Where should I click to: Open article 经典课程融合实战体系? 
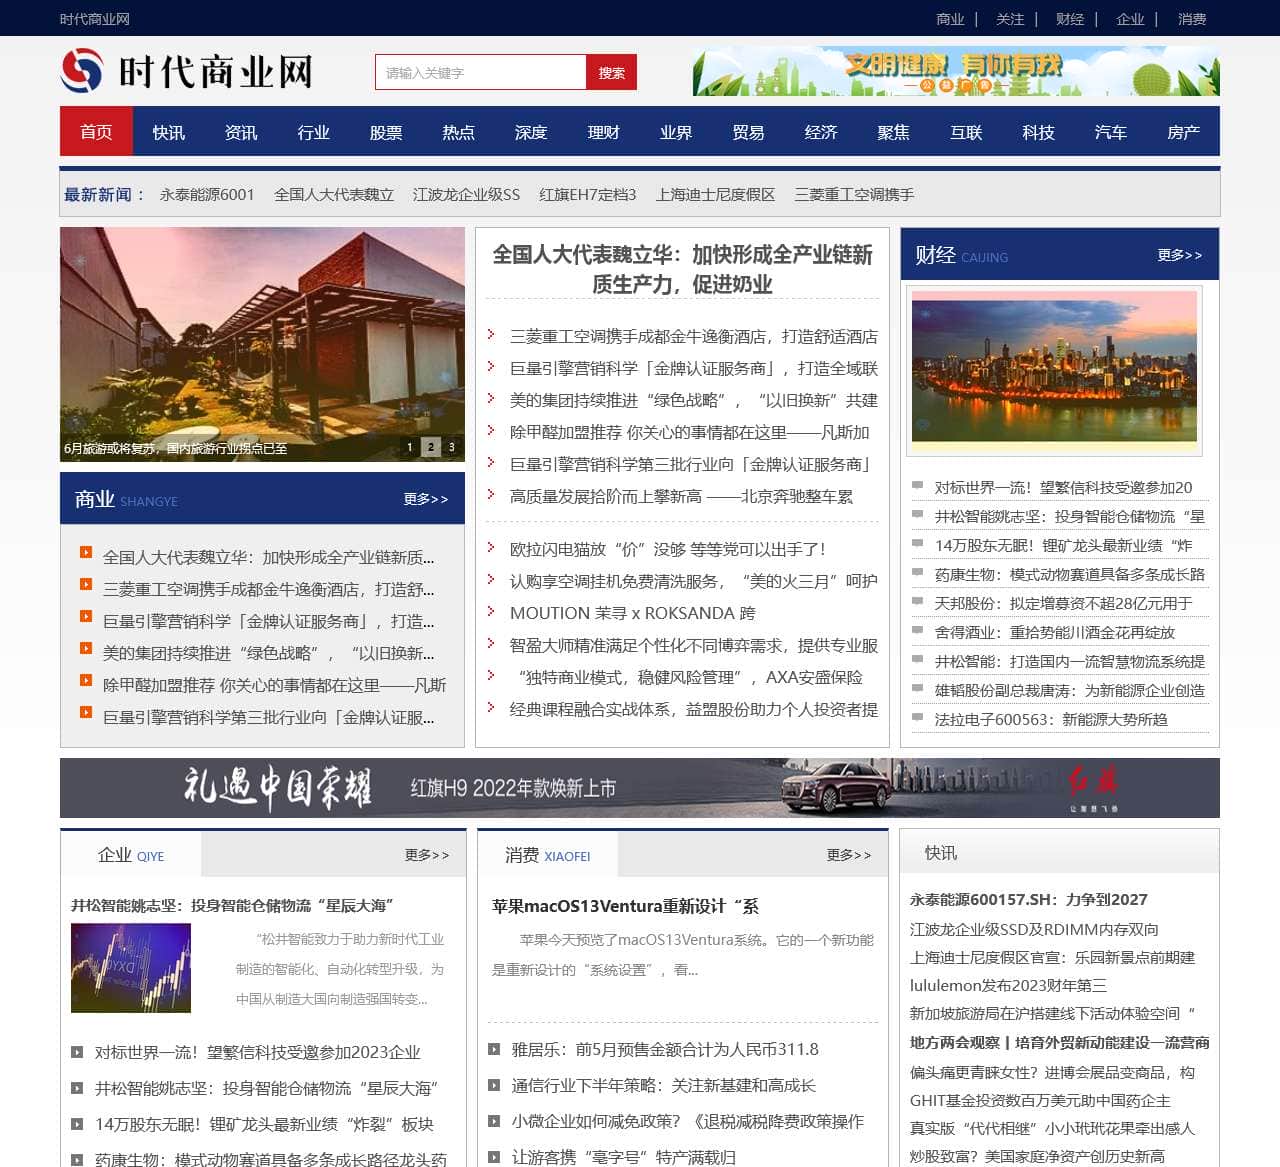point(694,709)
